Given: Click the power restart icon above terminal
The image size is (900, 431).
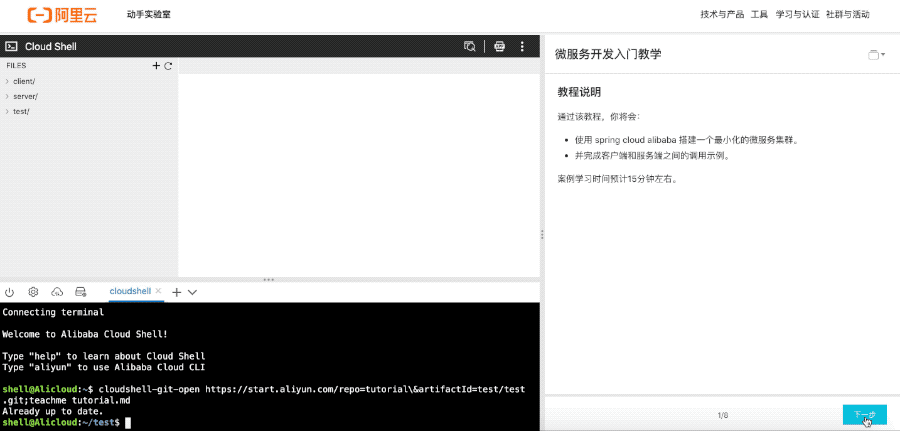Looking at the screenshot, I should (x=9, y=292).
